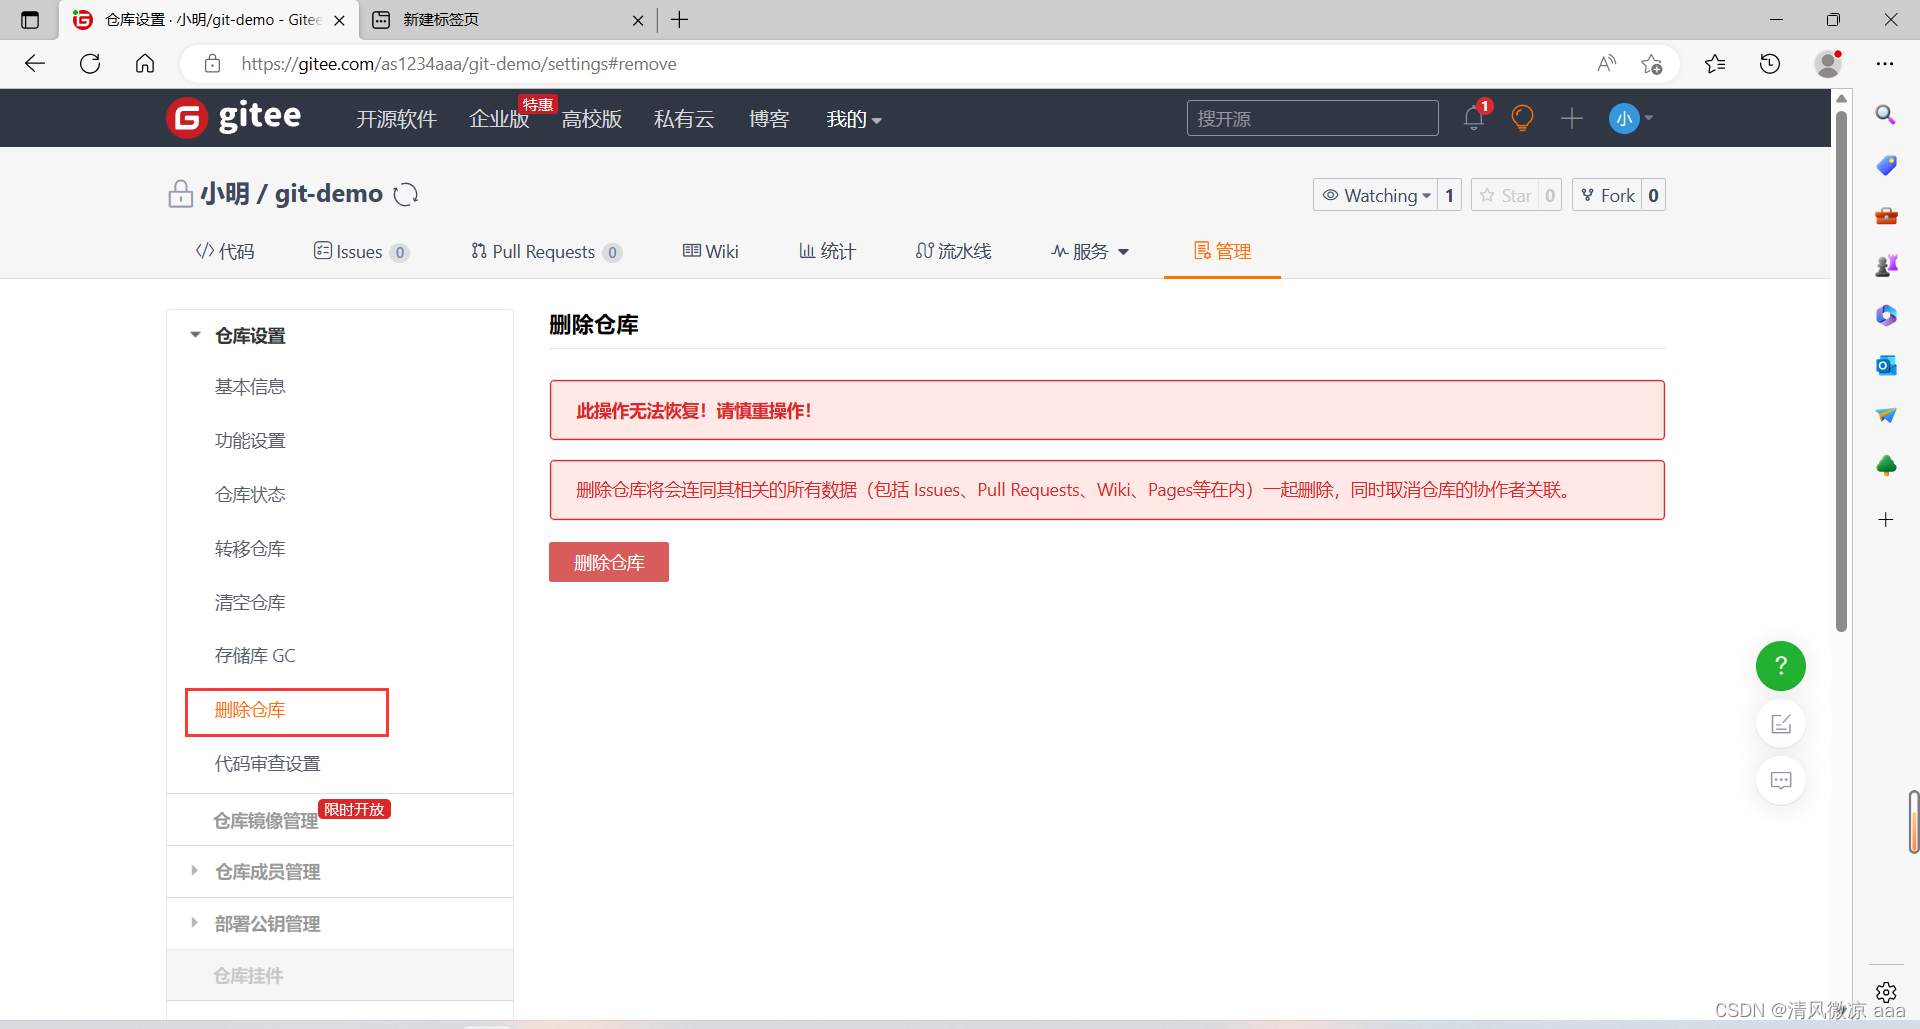Click the sidebar paper plane icon
The image size is (1920, 1029).
[1885, 415]
